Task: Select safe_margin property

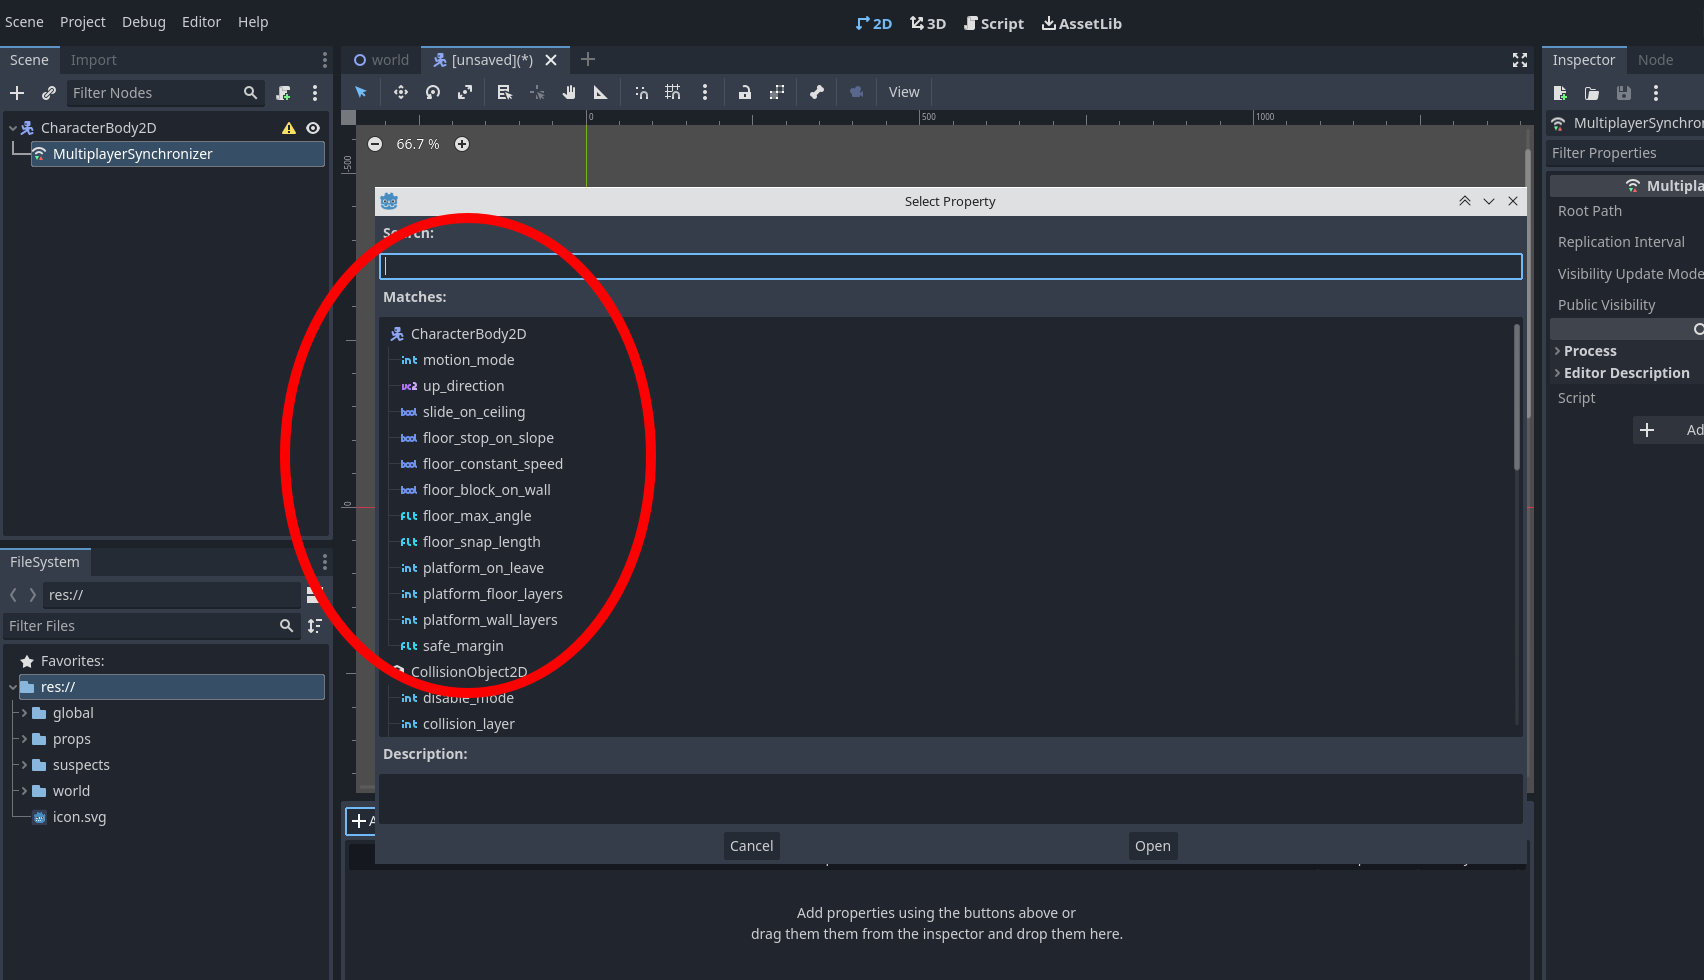Action: coord(463,646)
